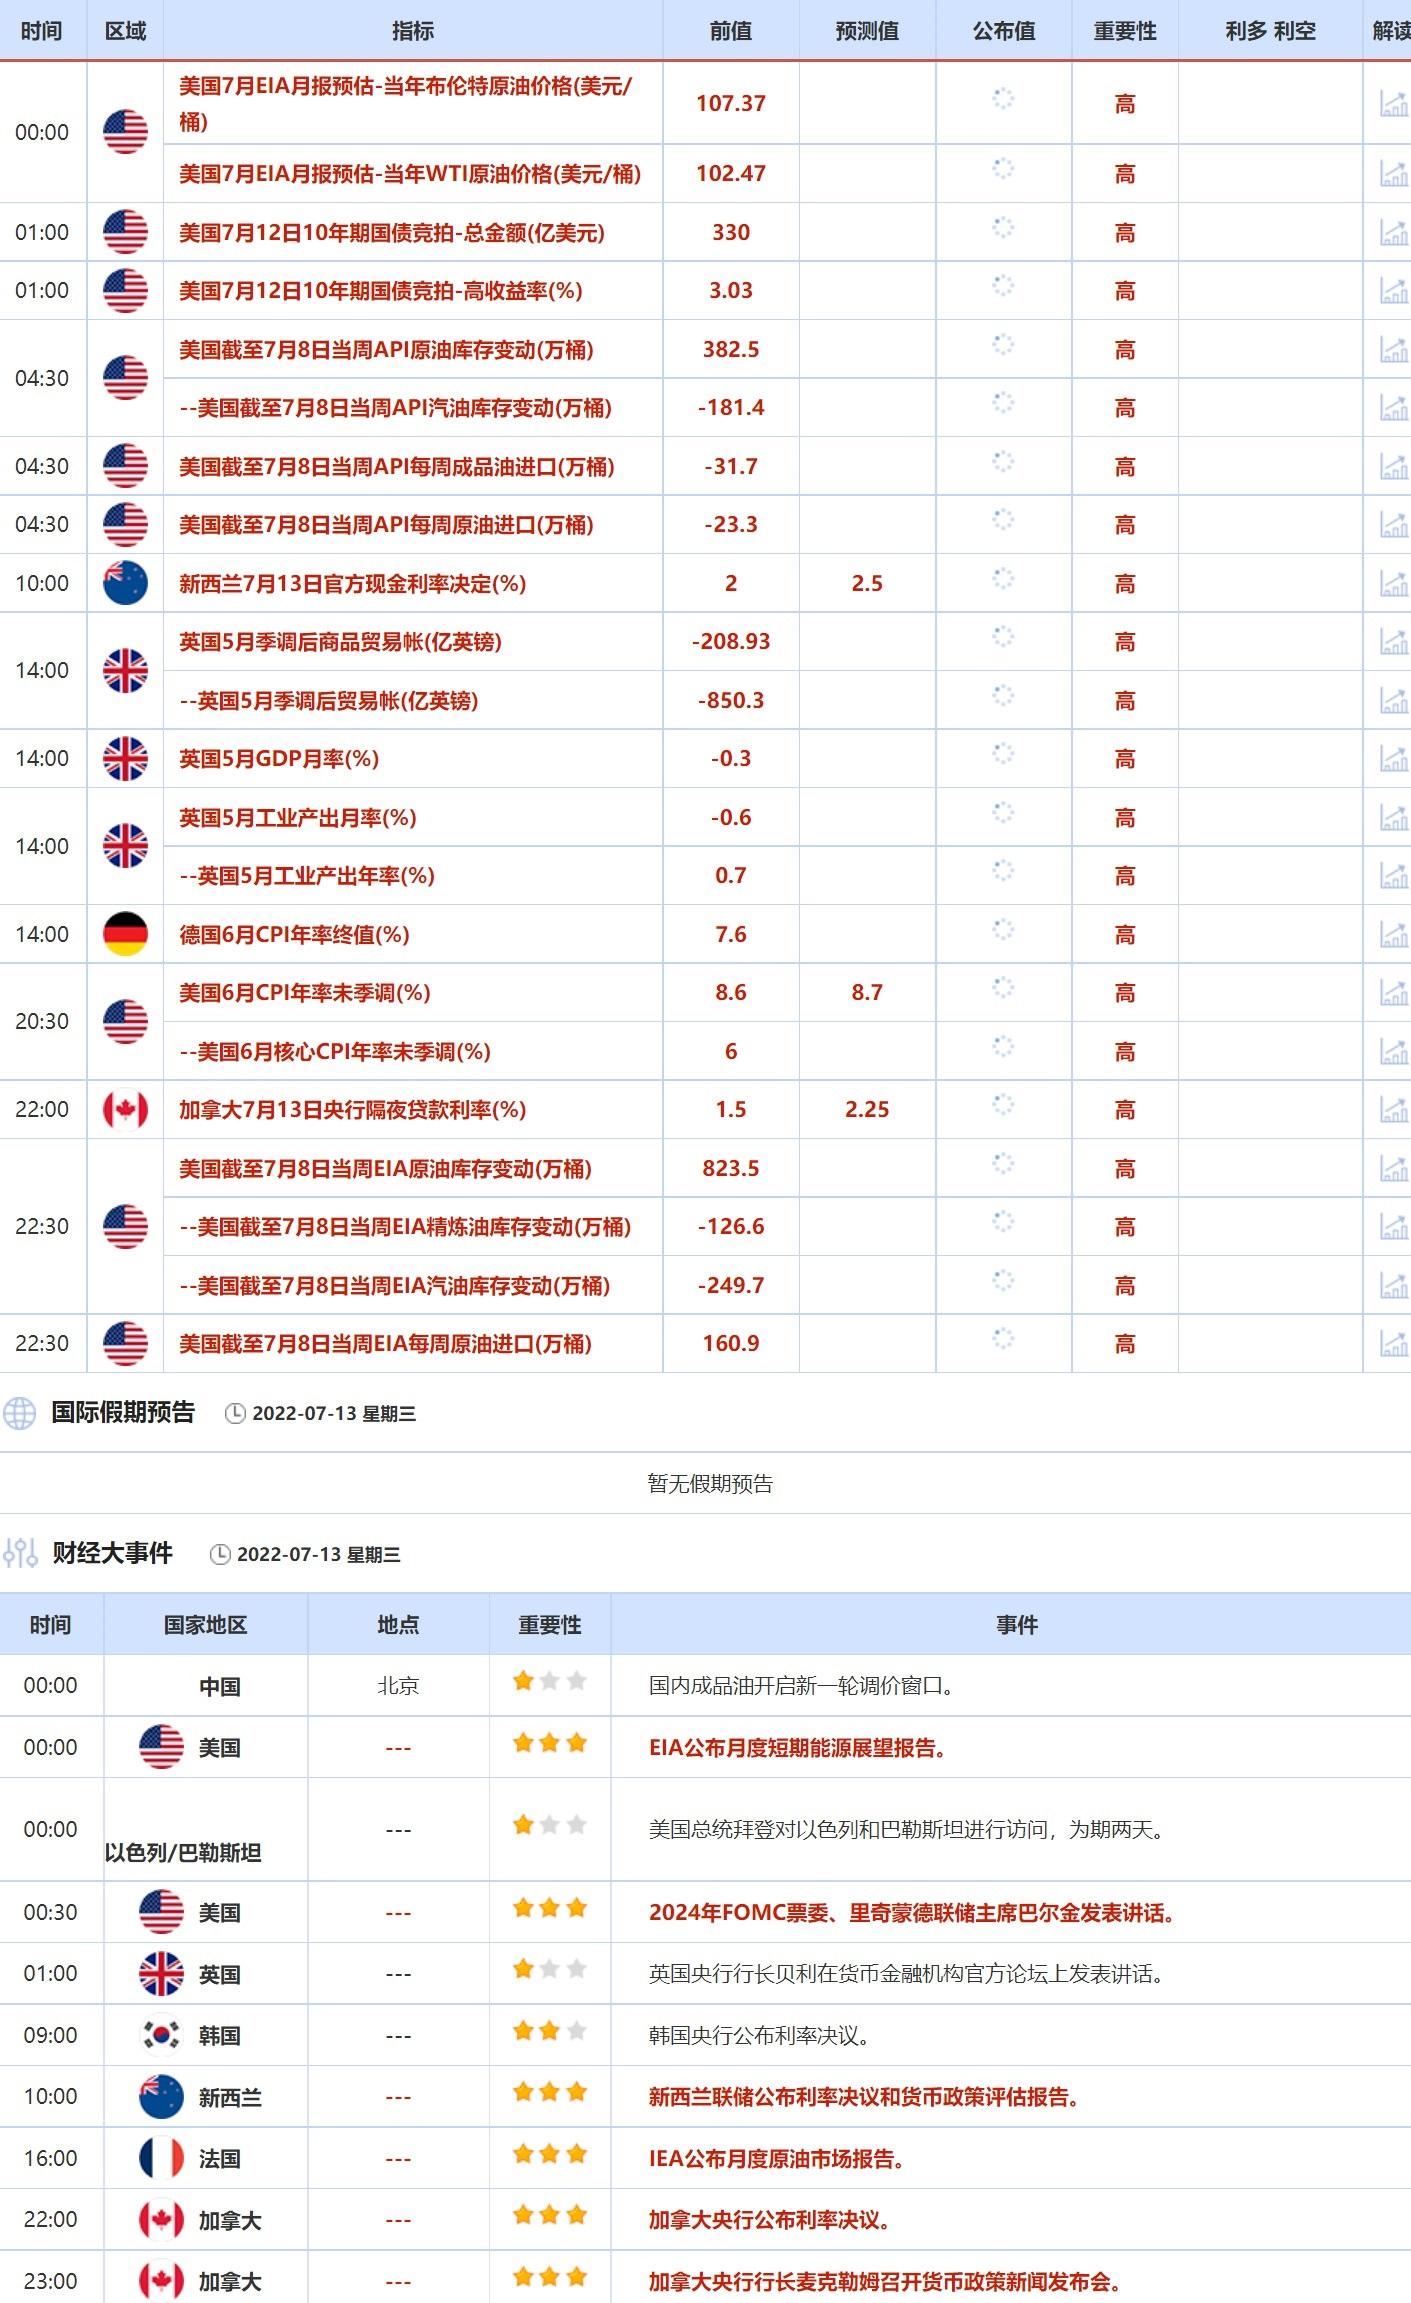Open chart icon for Canada overnight rate row
The image size is (1411, 2303).
click(1393, 1110)
